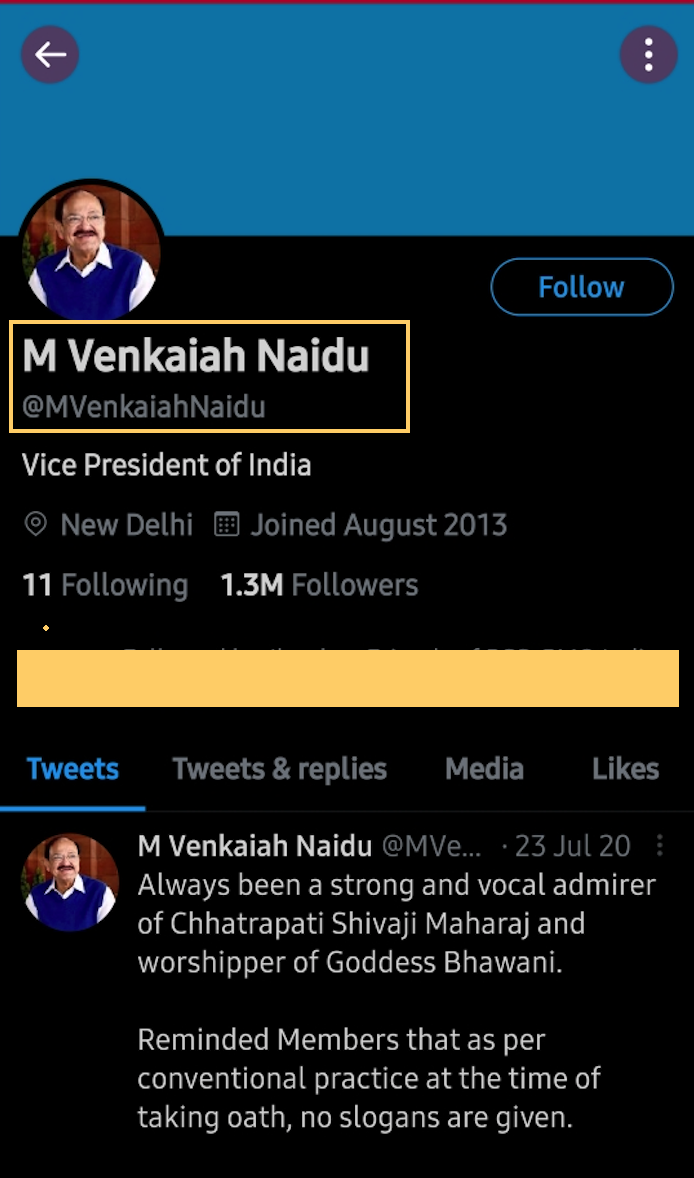This screenshot has width=694, height=1178.
Task: Tap the calendar icon beside Joined date
Action: click(227, 525)
